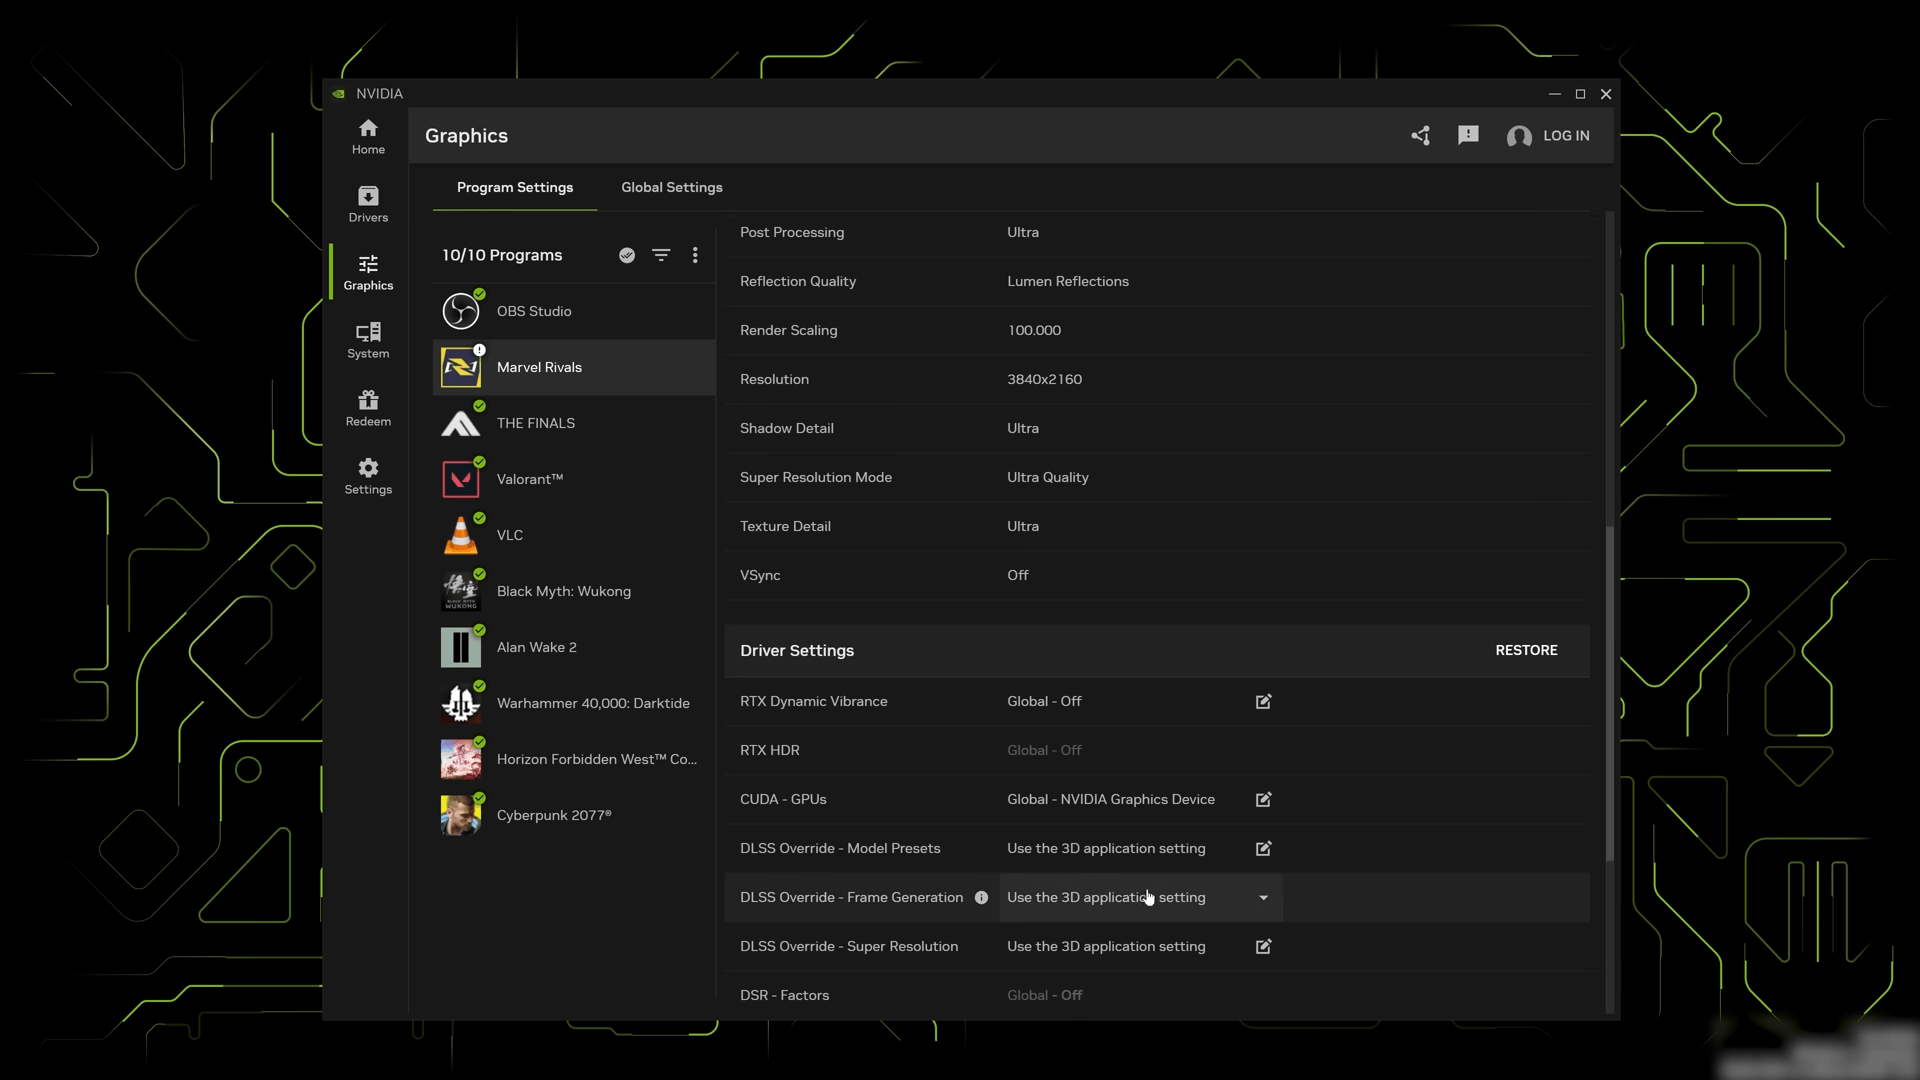Click the Black Myth: Wukong icon
The height and width of the screenshot is (1080, 1920).
[461, 591]
